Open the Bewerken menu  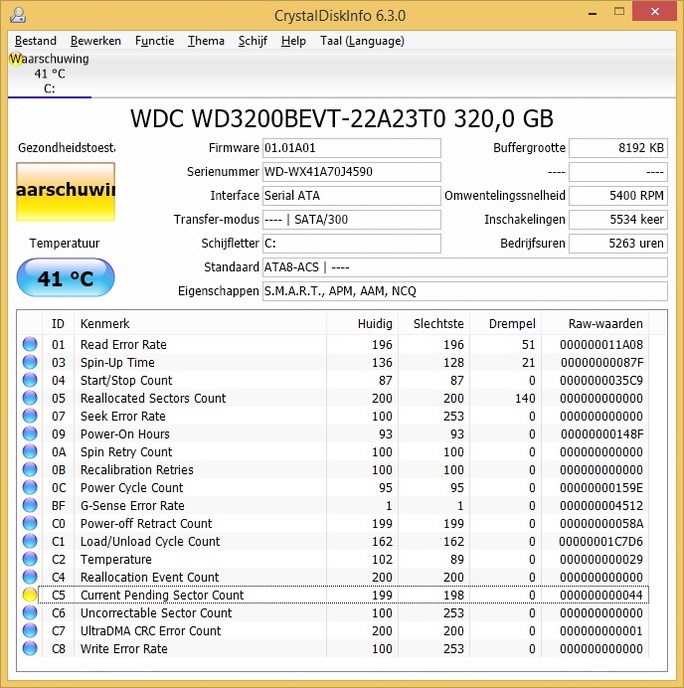(96, 41)
